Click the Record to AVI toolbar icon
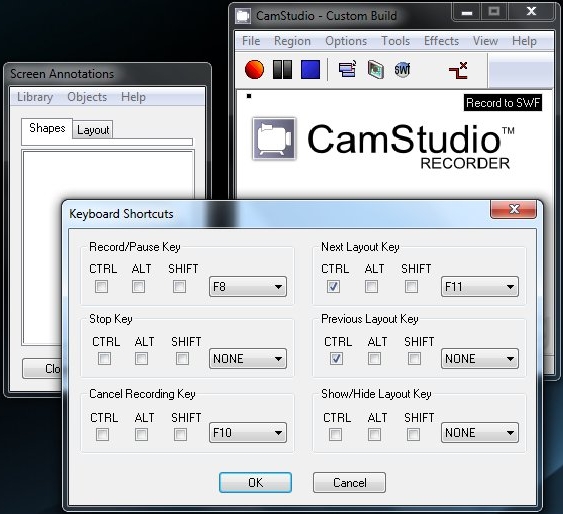 (376, 69)
